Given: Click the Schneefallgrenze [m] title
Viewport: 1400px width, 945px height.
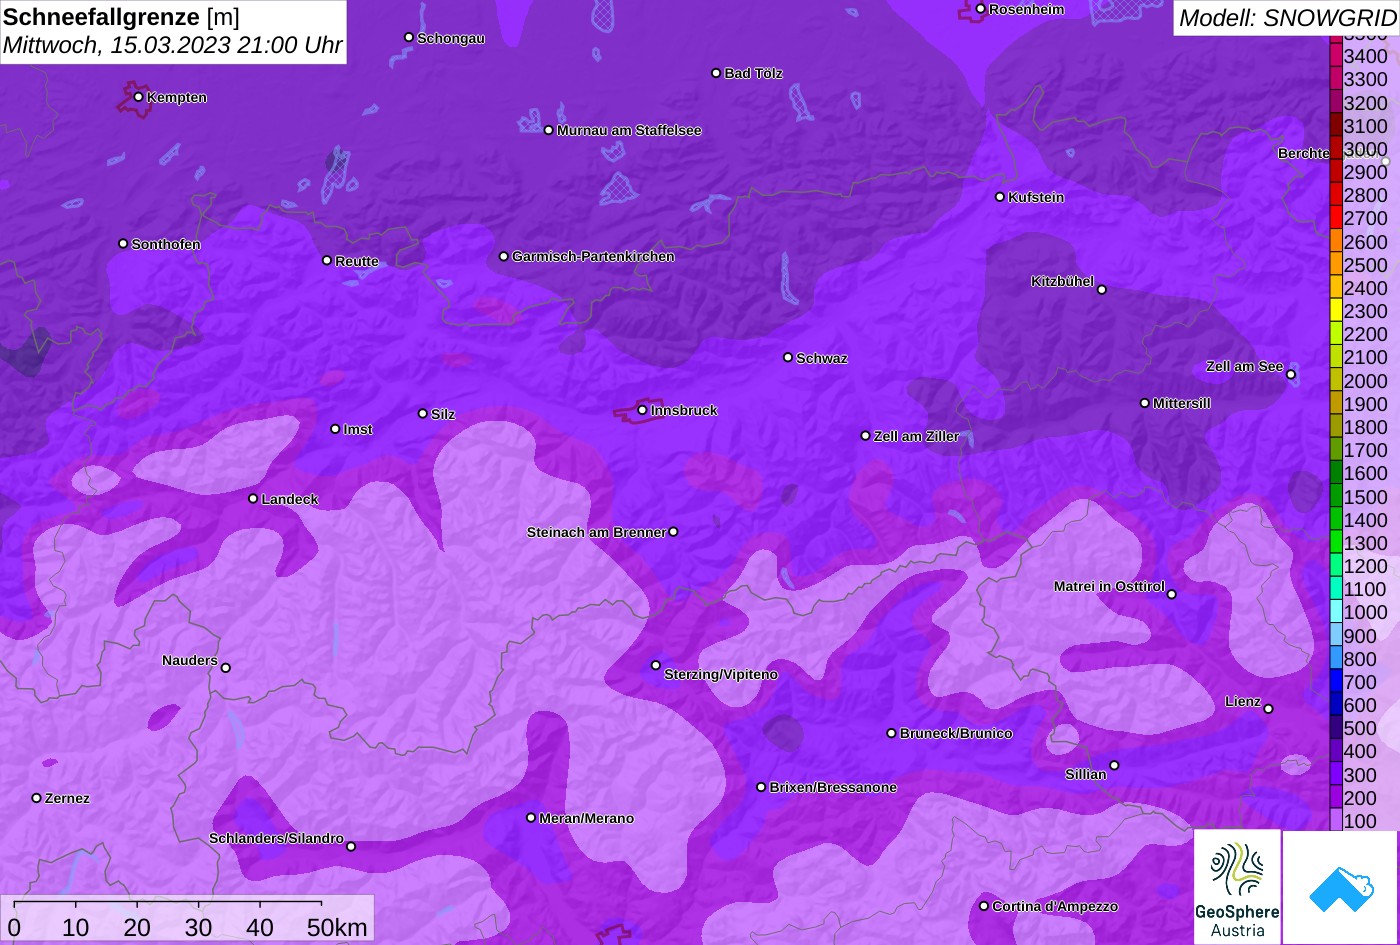Looking at the screenshot, I should (x=122, y=17).
